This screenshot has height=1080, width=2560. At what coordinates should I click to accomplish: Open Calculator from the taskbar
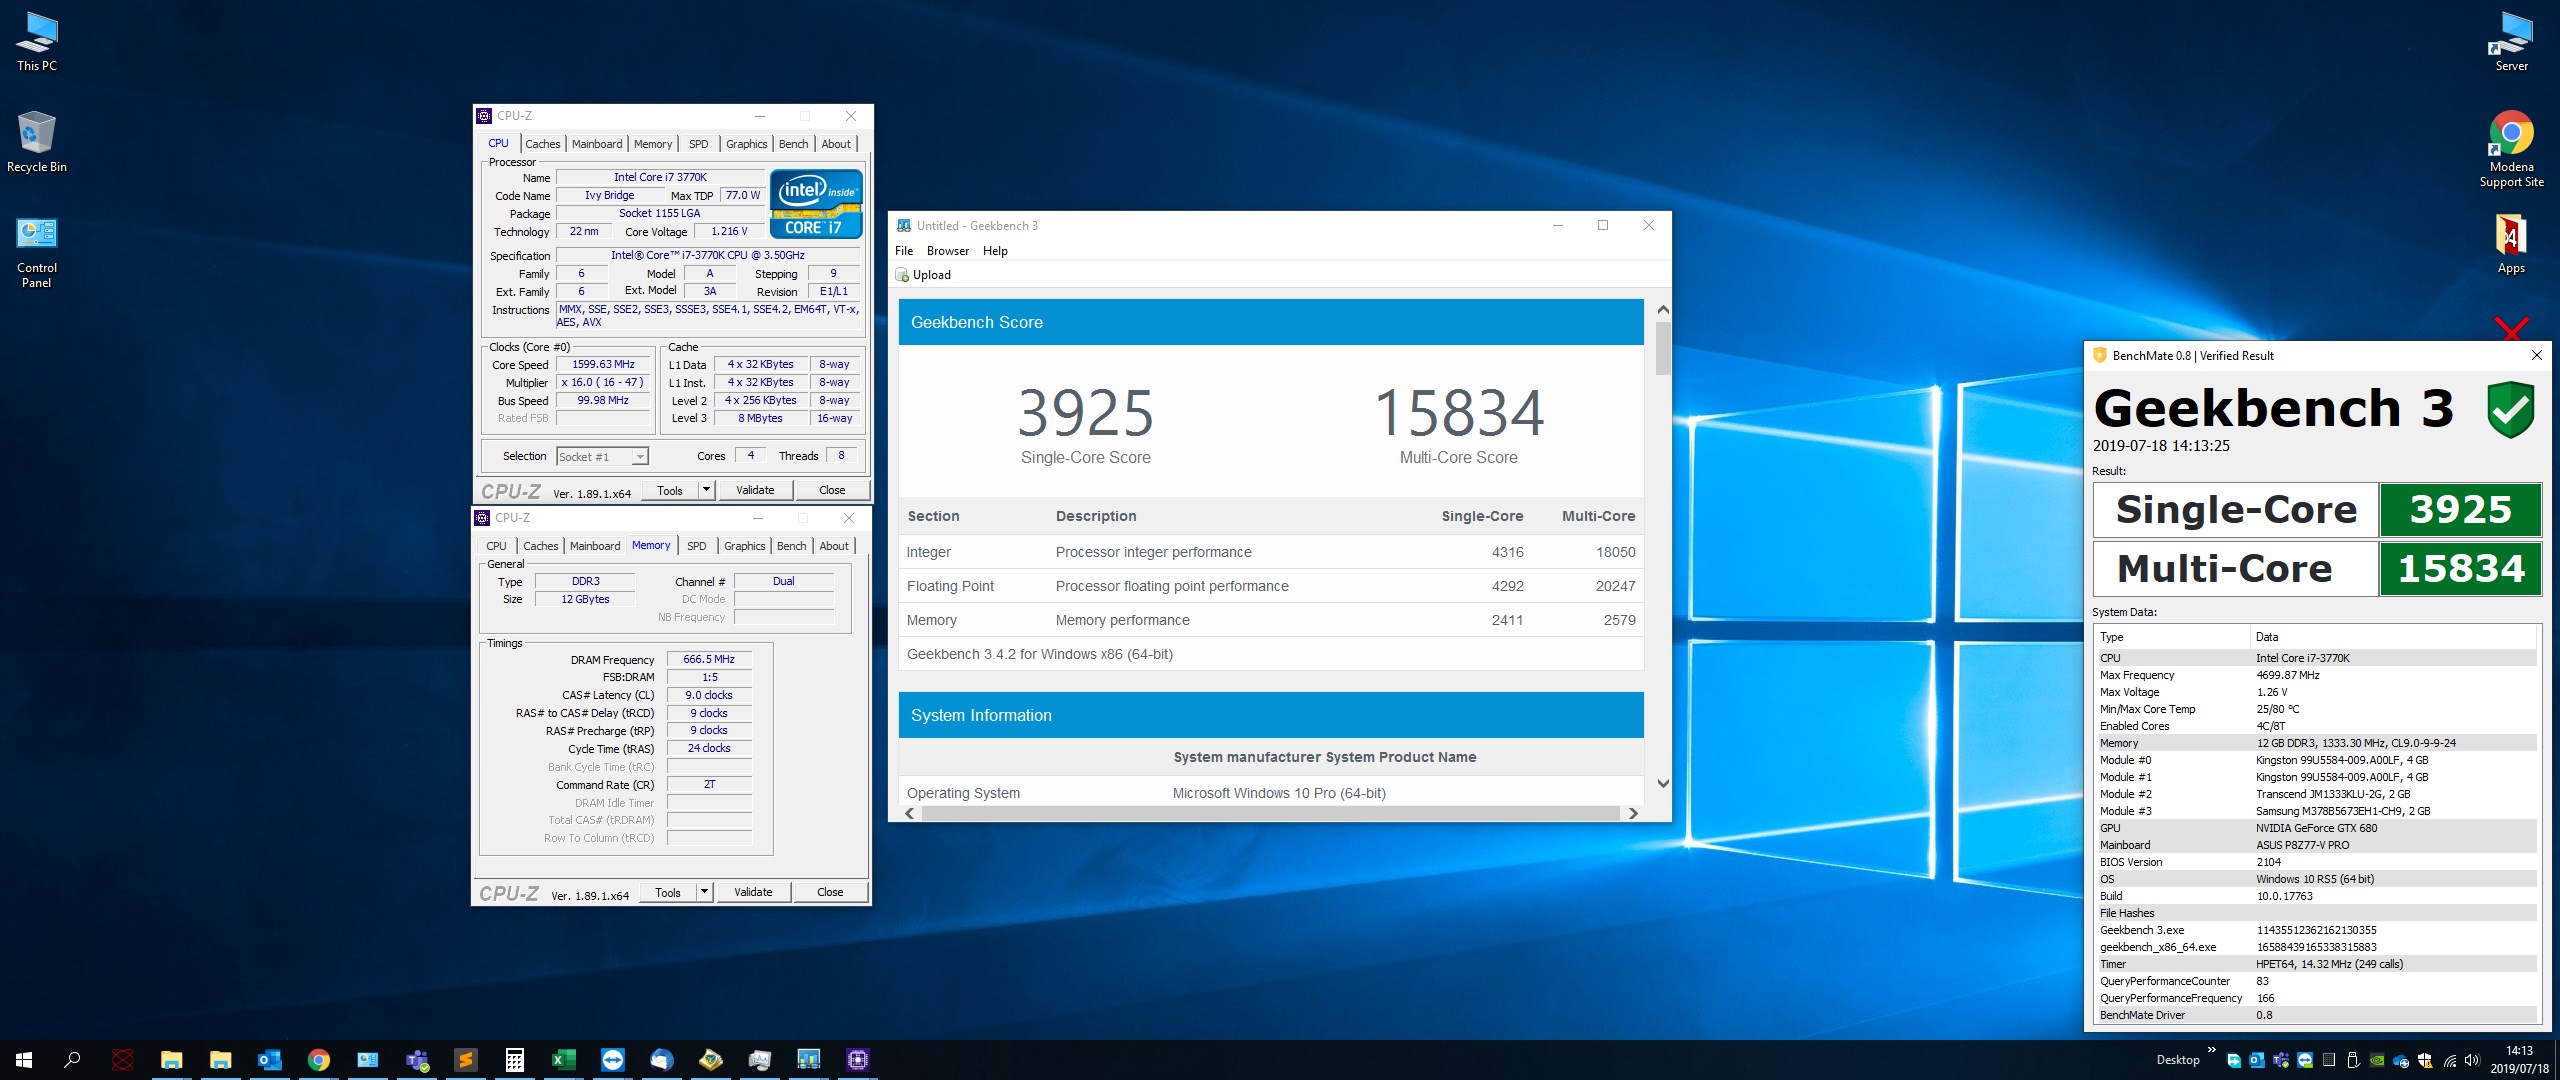click(x=515, y=1059)
